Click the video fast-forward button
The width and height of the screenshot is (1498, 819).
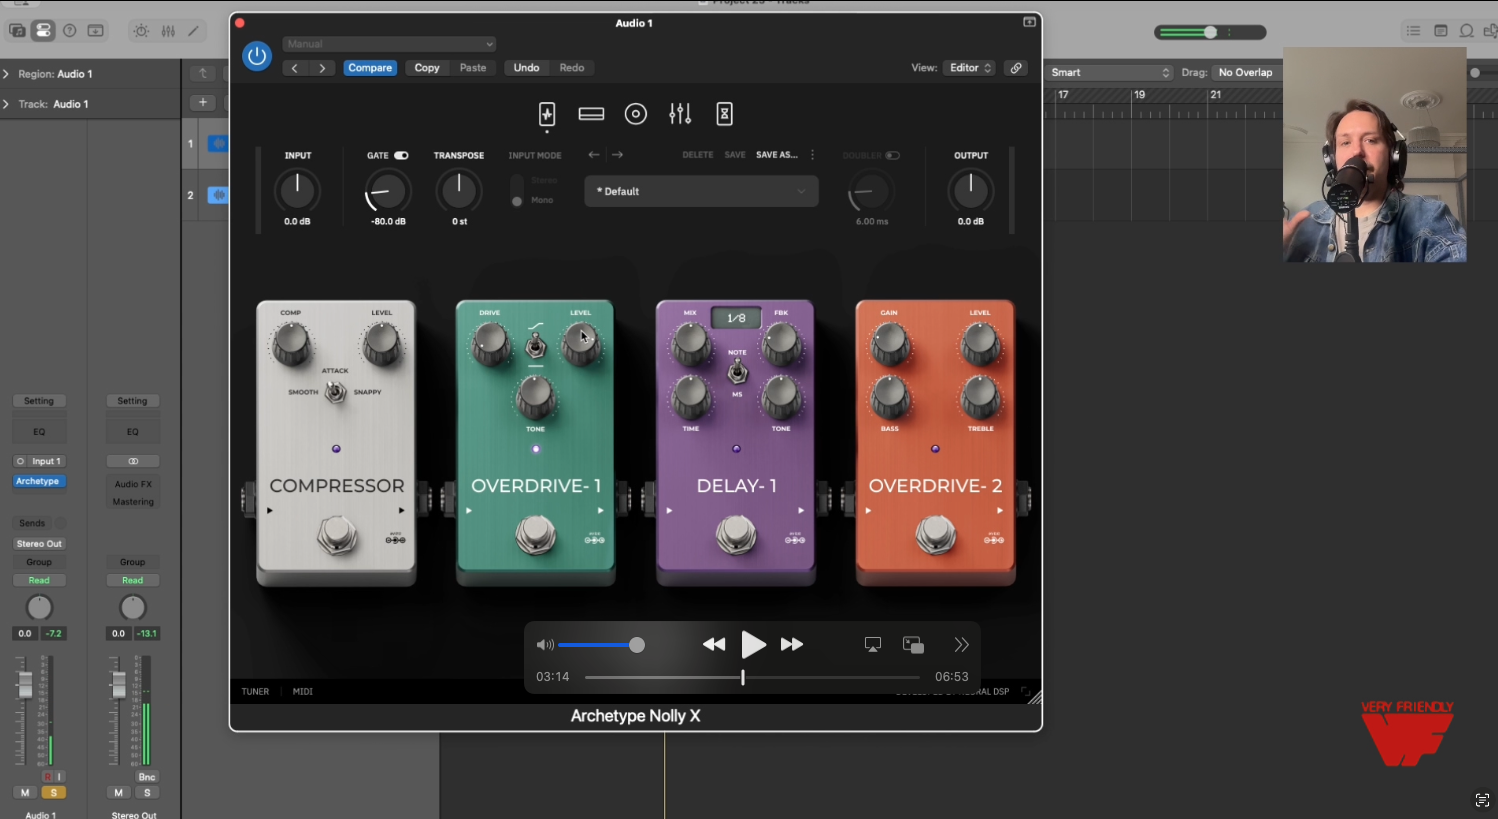pyautogui.click(x=792, y=645)
